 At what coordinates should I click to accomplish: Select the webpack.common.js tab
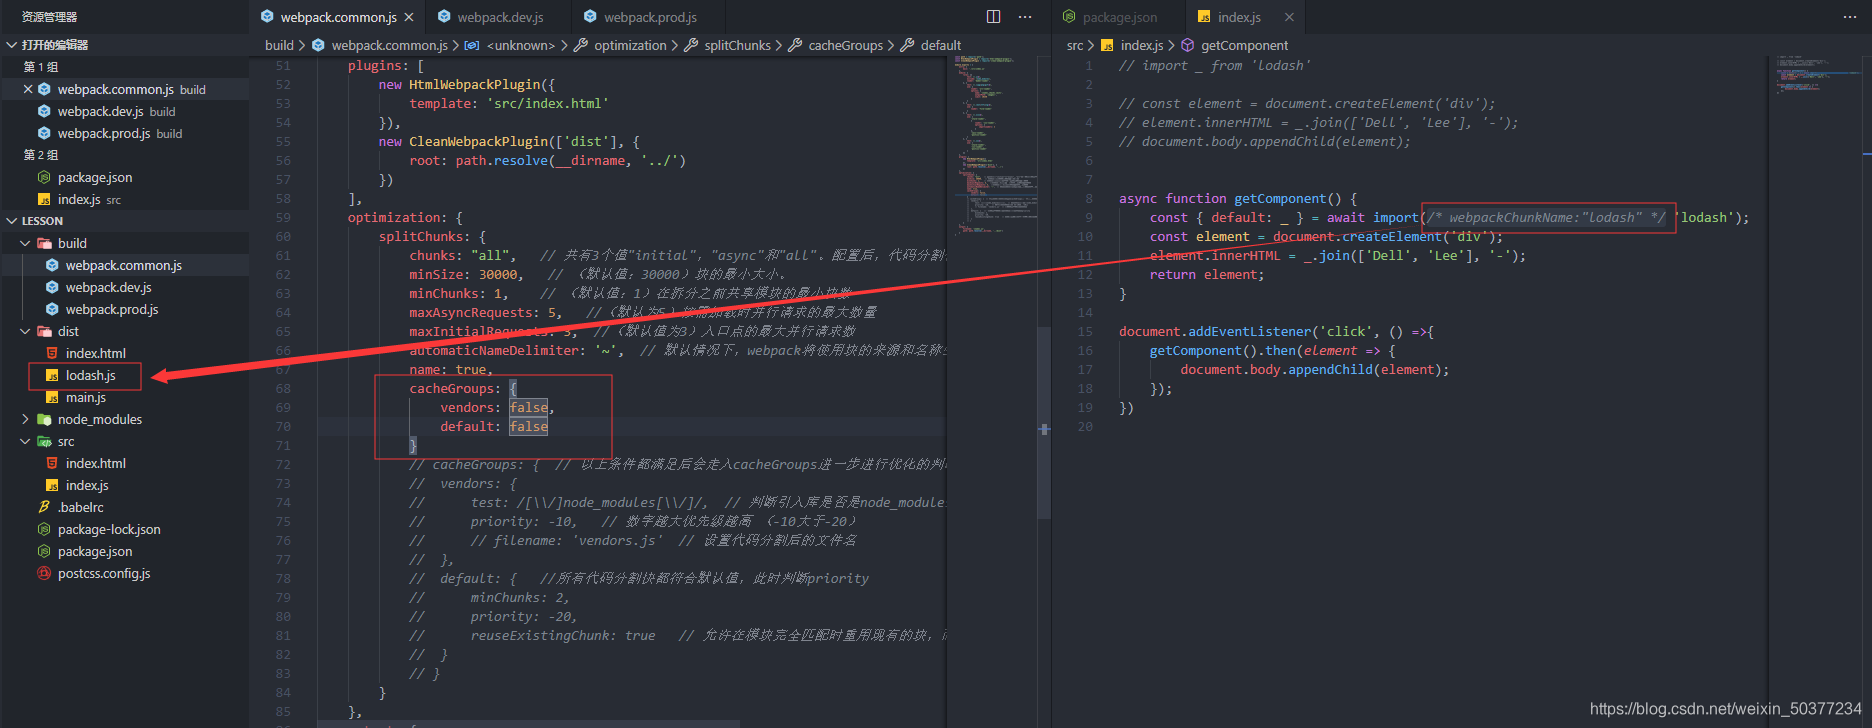point(338,17)
